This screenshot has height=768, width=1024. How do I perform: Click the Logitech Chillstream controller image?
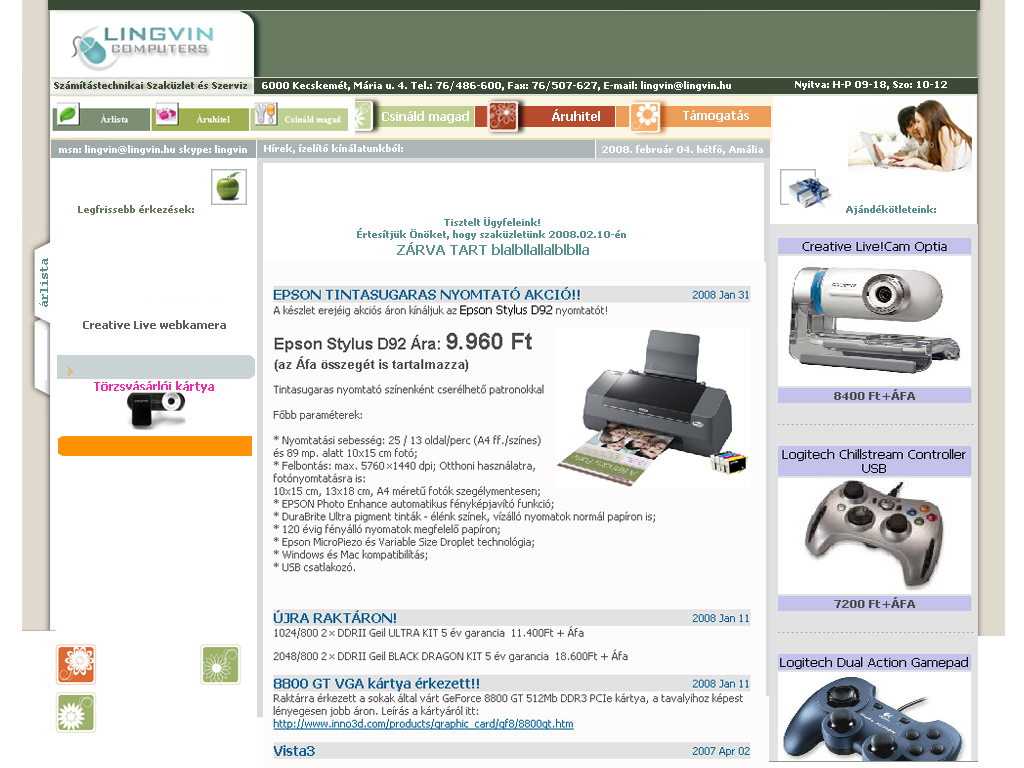coord(874,534)
